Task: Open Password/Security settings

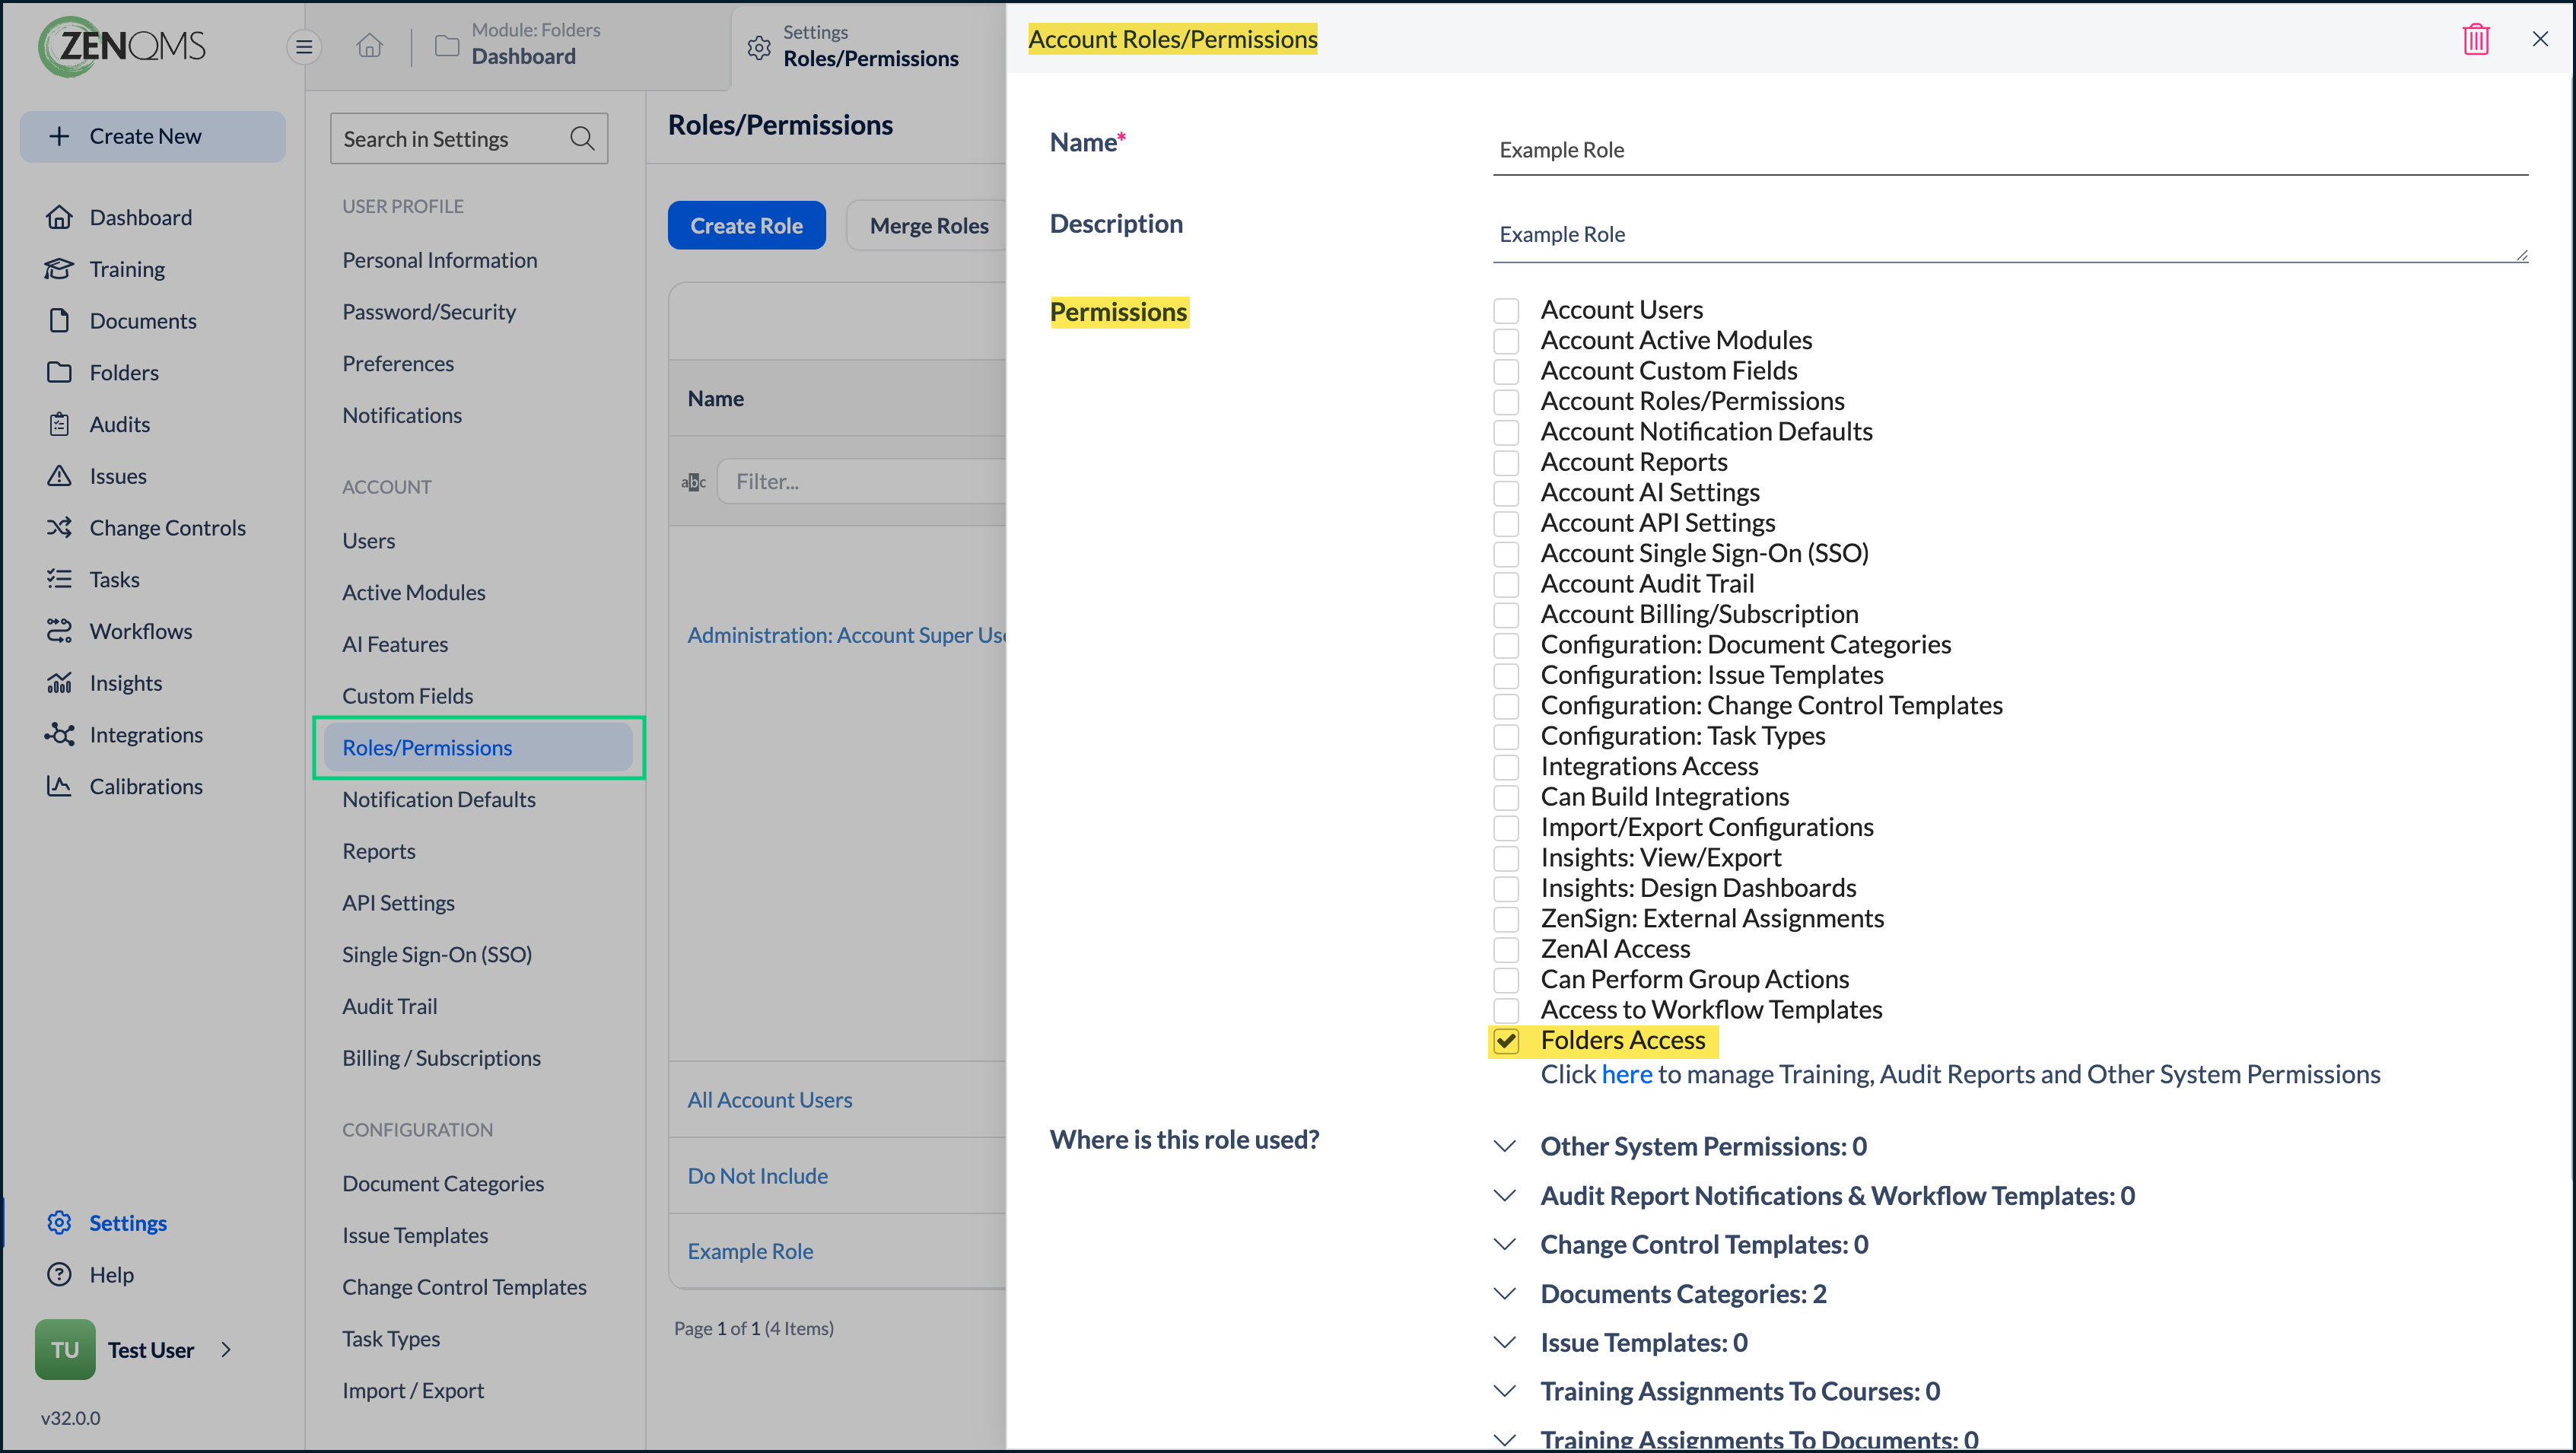Action: 429,312
